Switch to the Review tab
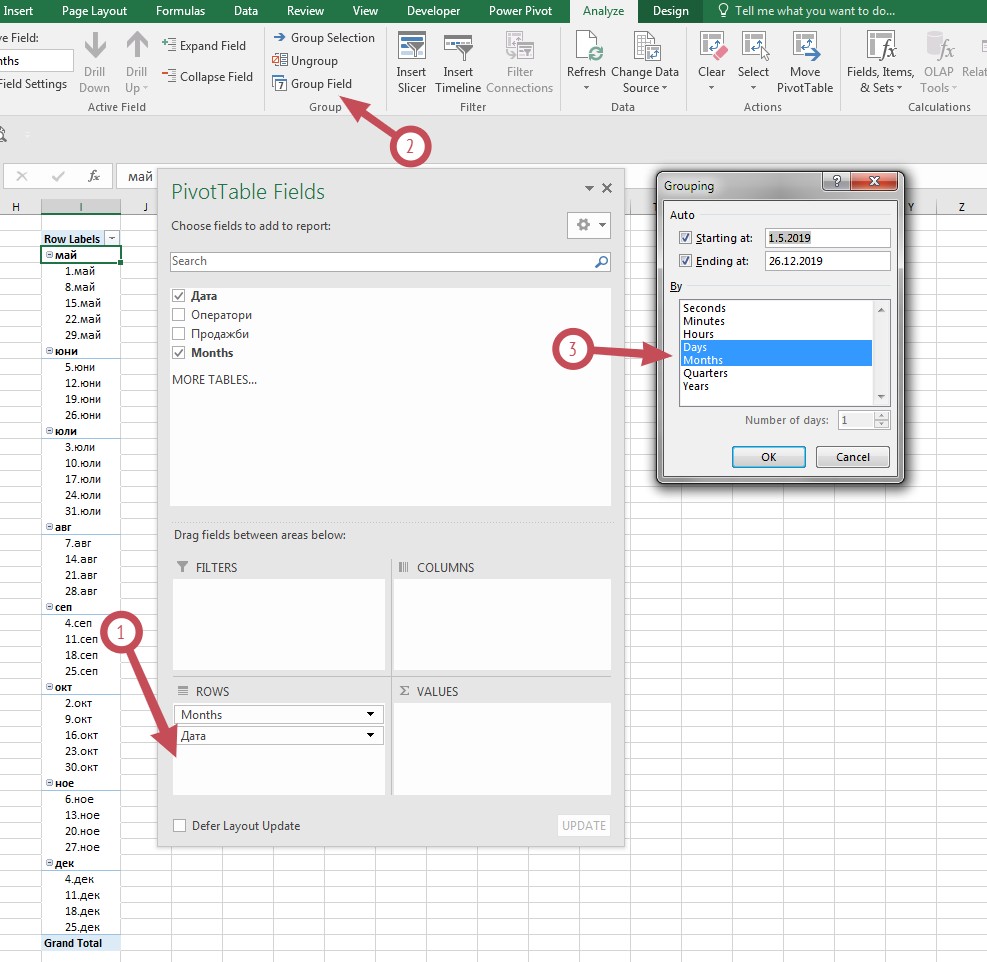This screenshot has height=962, width=987. [305, 11]
